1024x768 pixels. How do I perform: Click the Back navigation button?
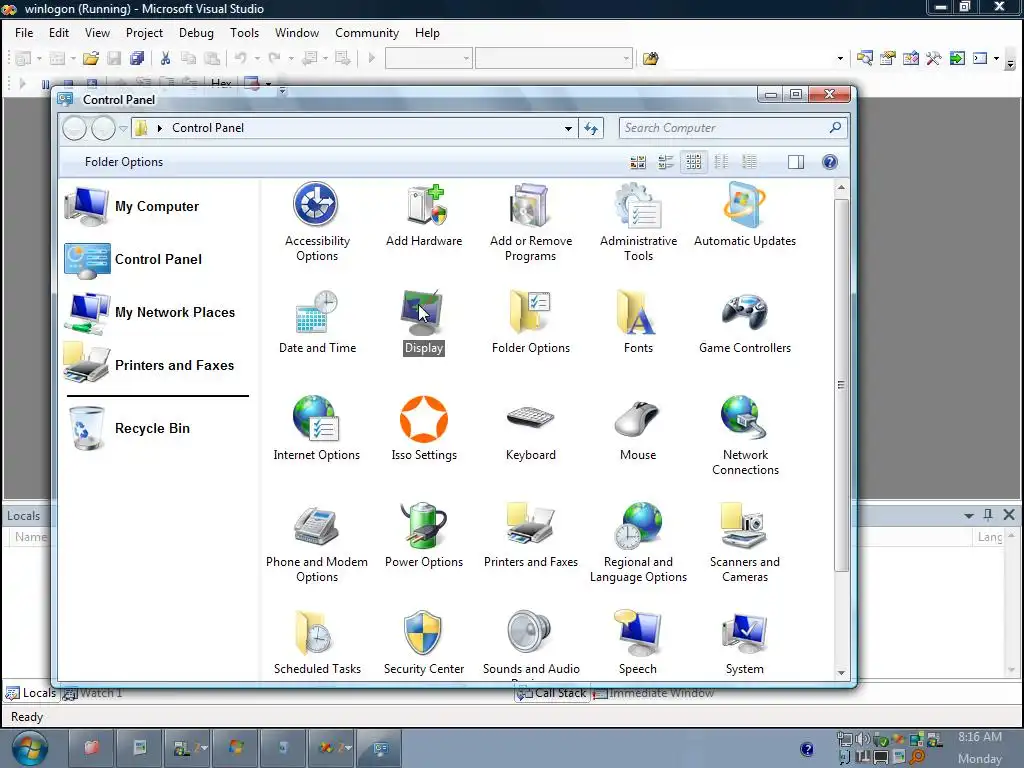click(x=74, y=129)
